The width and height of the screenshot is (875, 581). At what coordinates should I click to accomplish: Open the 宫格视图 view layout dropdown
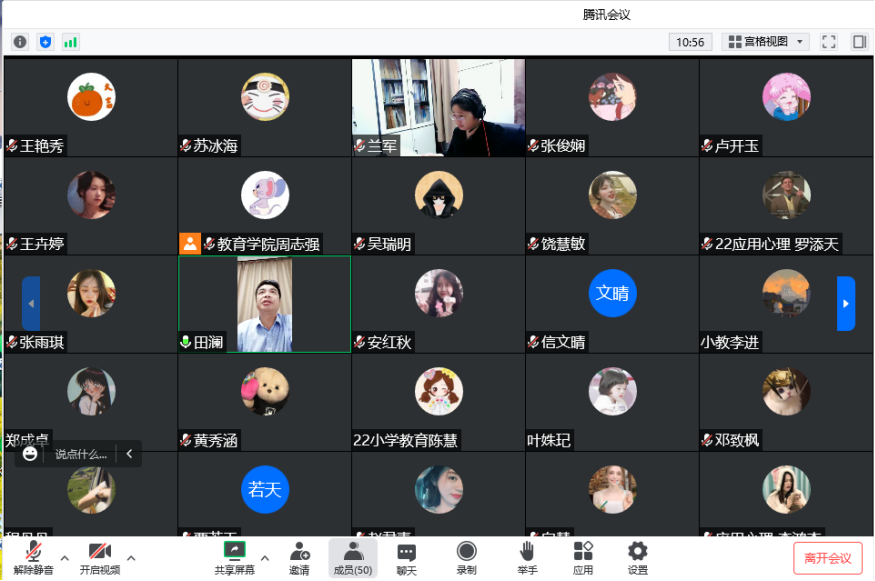766,42
